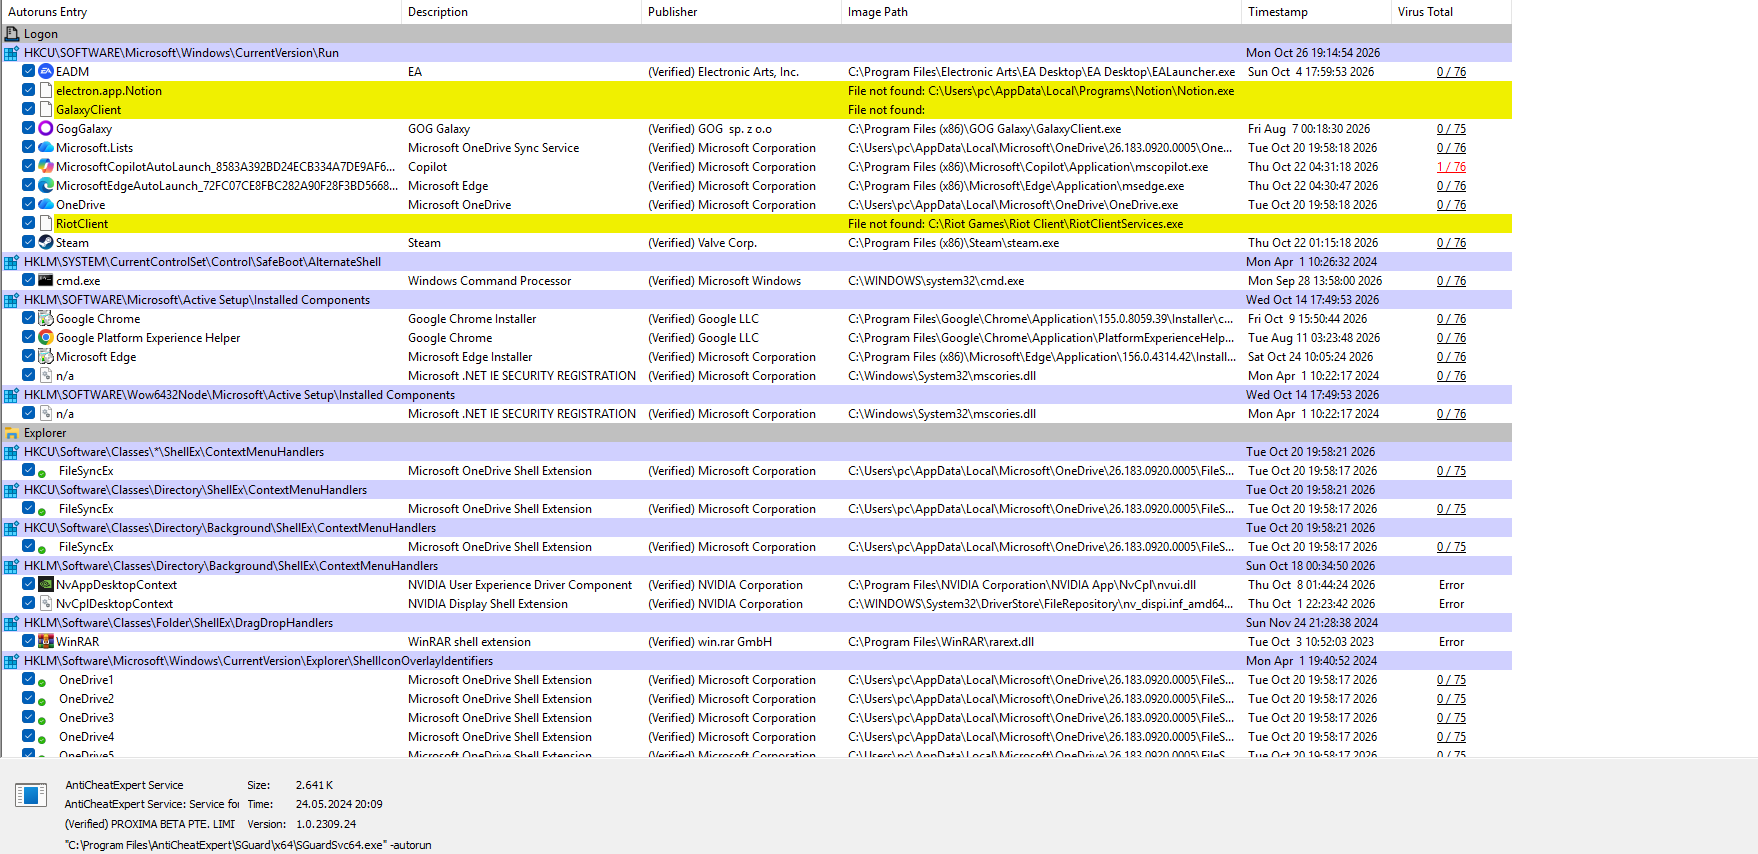Toggle the WinRAR shell extension checkbox
Screen dimensions: 1758x854
(x=28, y=642)
